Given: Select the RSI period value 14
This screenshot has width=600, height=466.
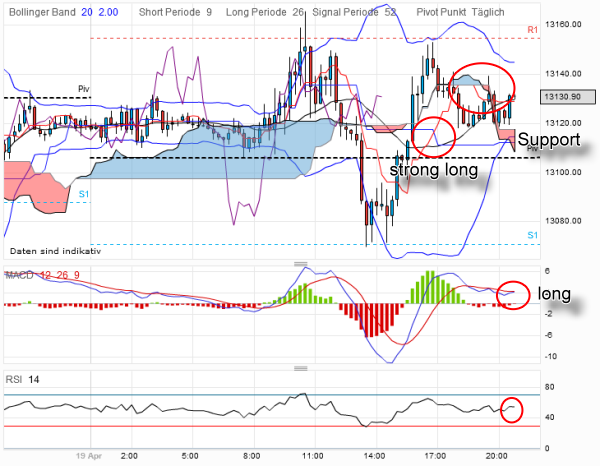Looking at the screenshot, I should click(x=34, y=380).
